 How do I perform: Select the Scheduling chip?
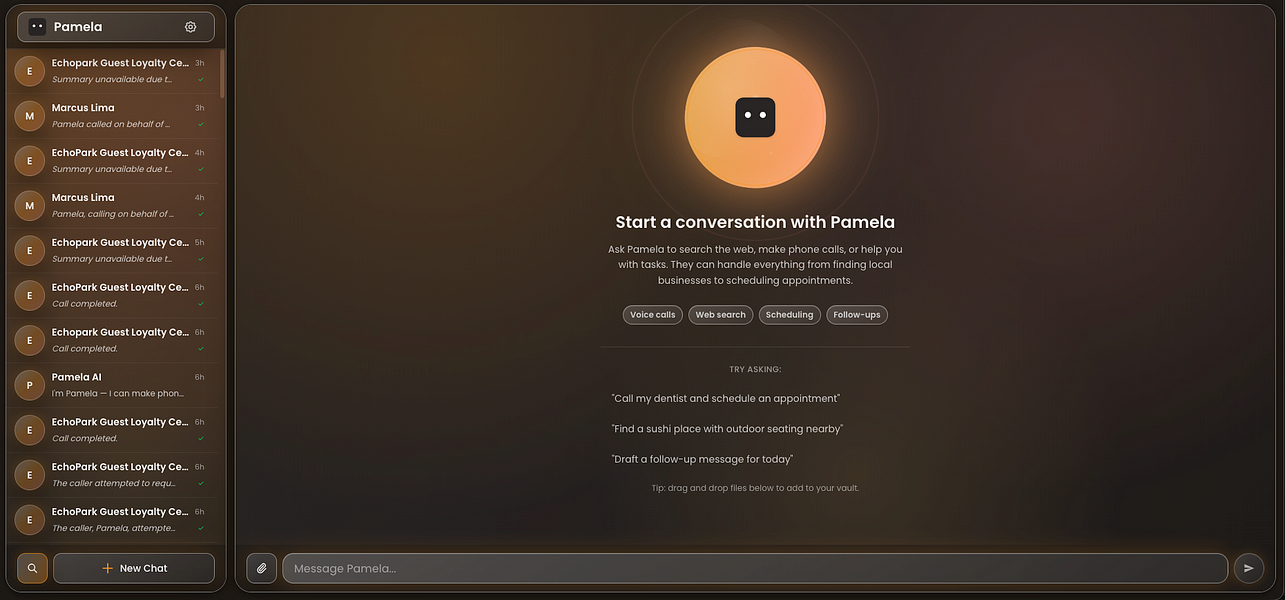[790, 315]
